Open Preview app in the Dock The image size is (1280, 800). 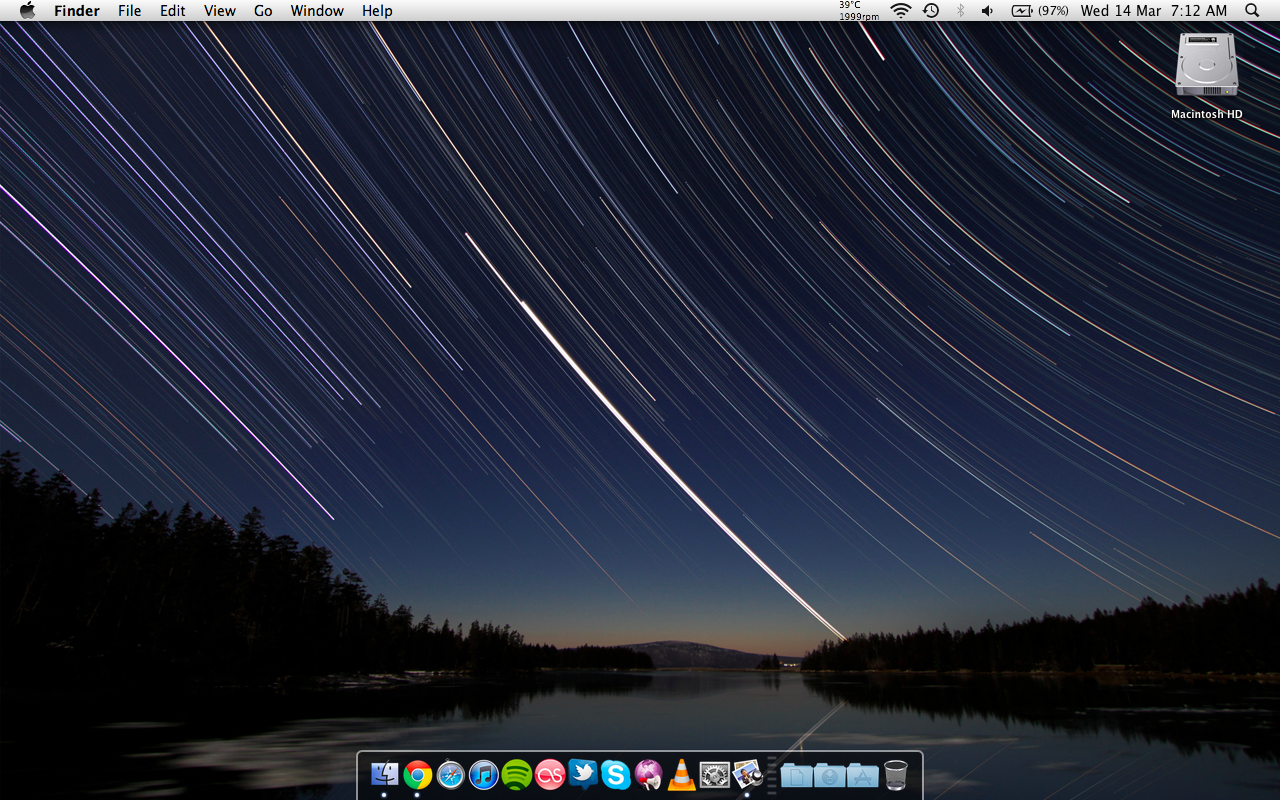coord(748,774)
